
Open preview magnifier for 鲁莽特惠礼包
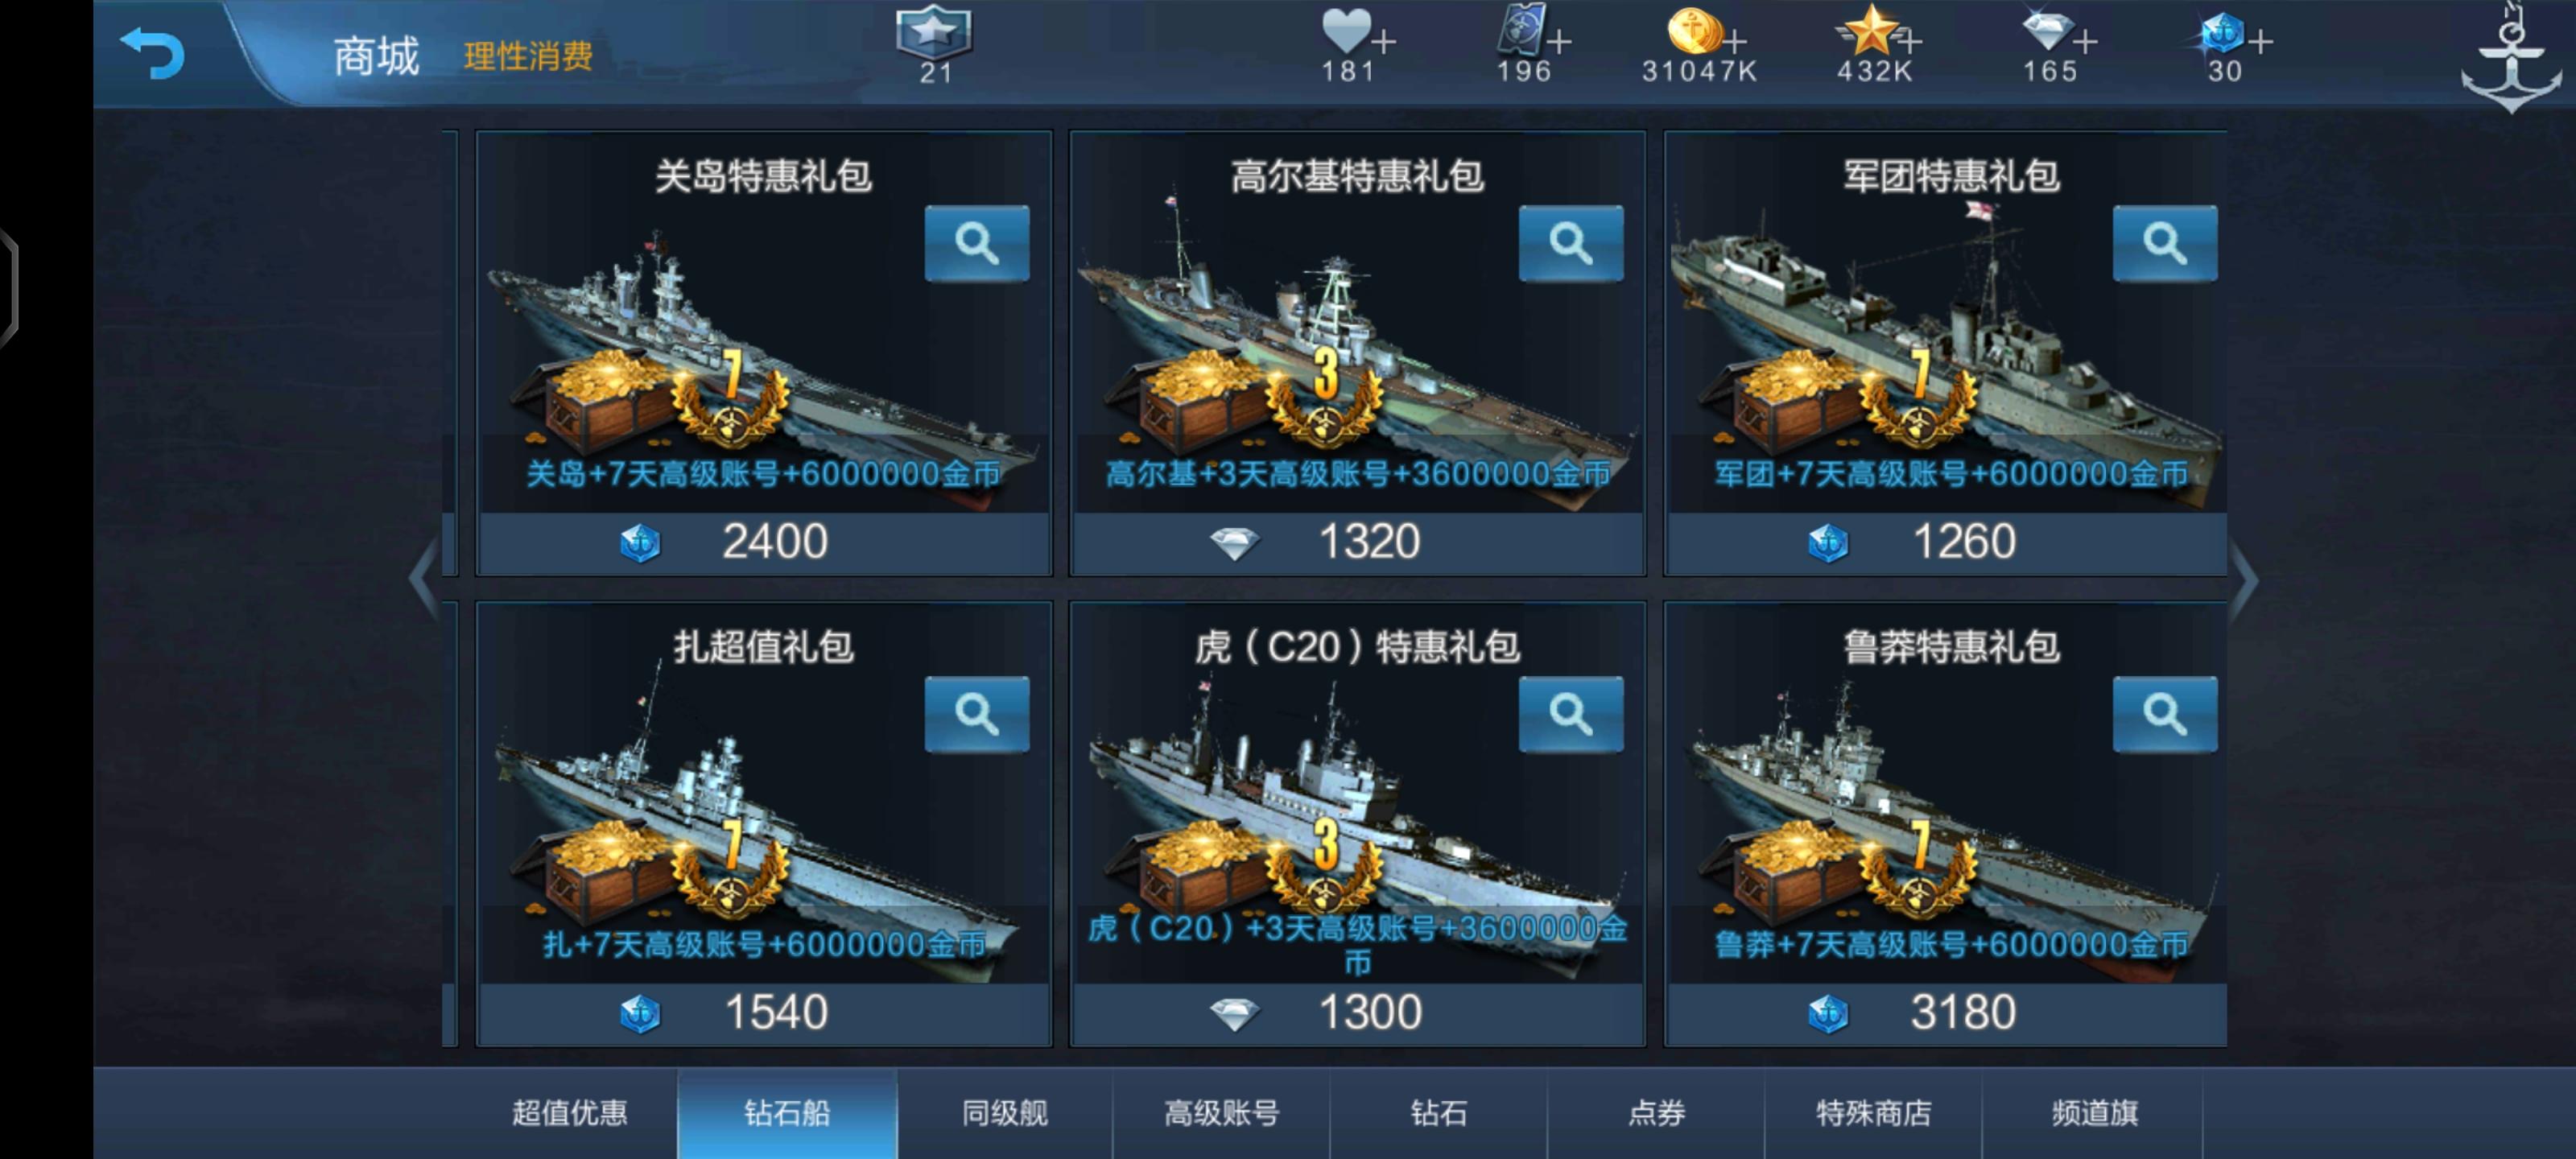point(2164,714)
